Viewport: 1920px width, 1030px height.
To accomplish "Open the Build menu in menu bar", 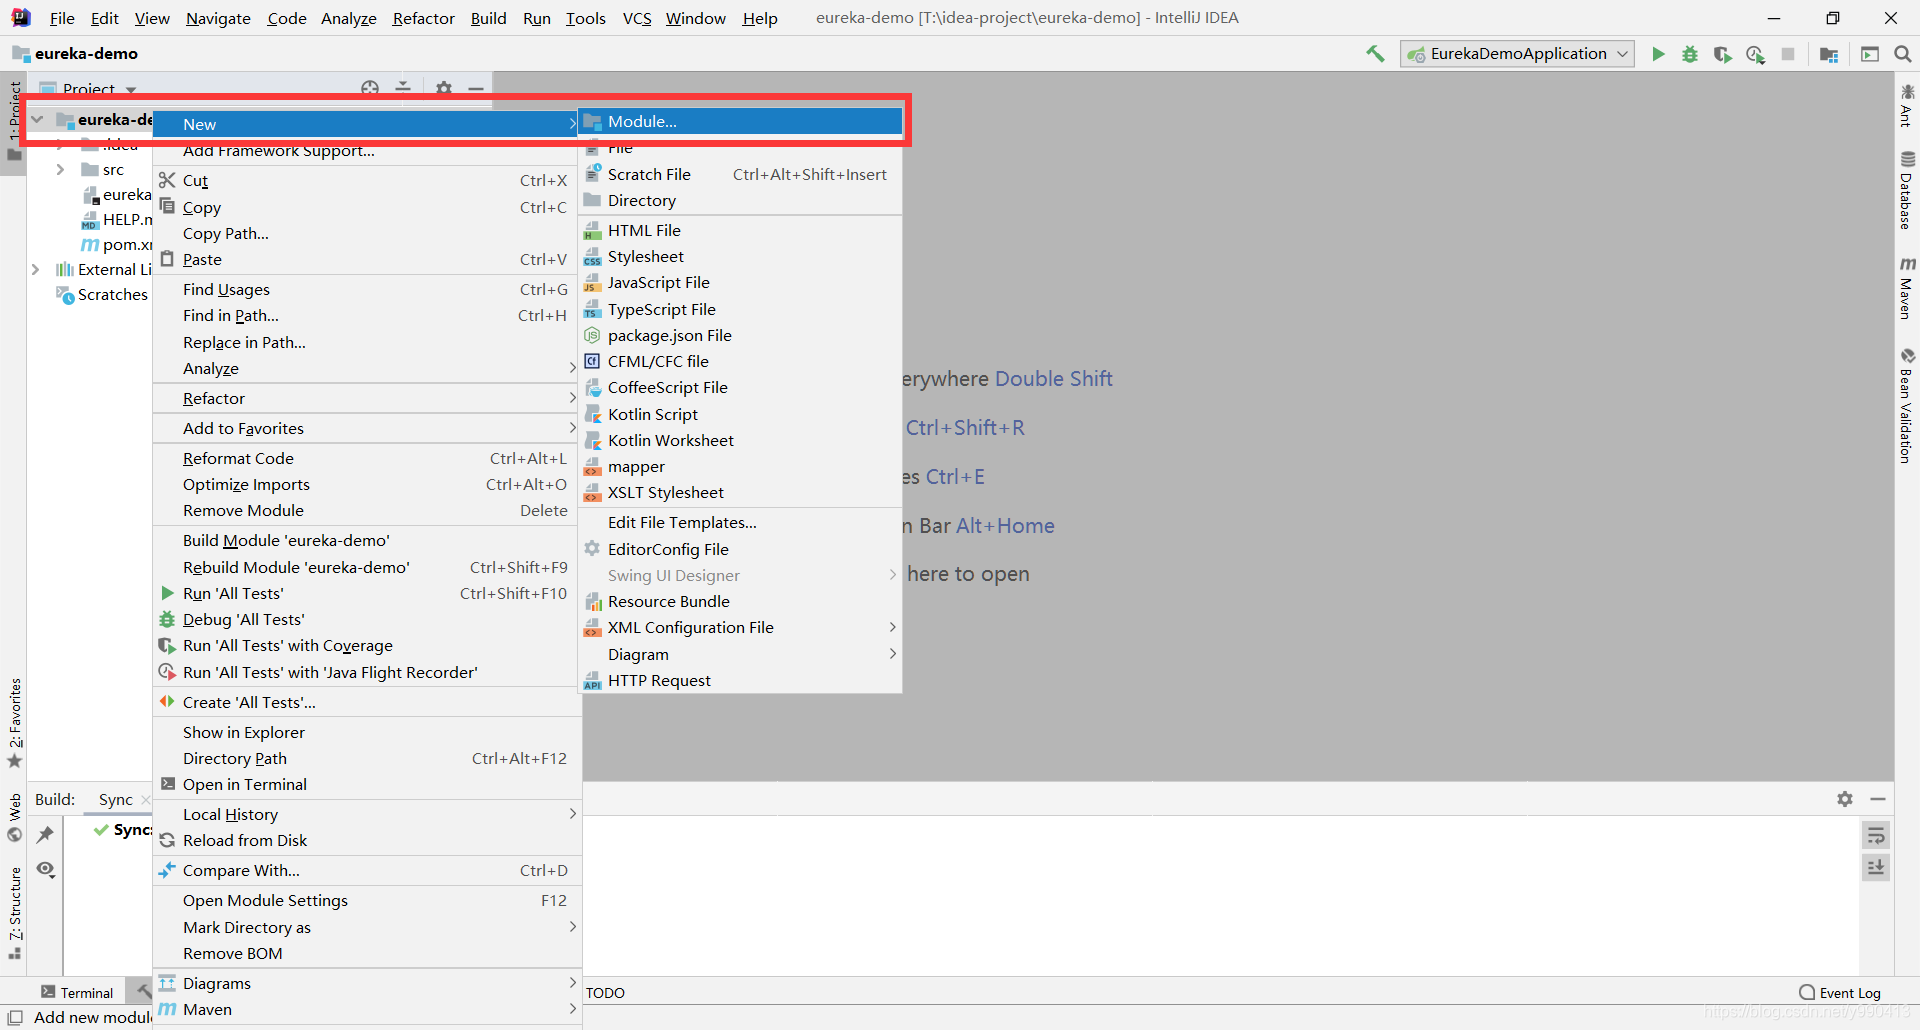I will click(488, 18).
